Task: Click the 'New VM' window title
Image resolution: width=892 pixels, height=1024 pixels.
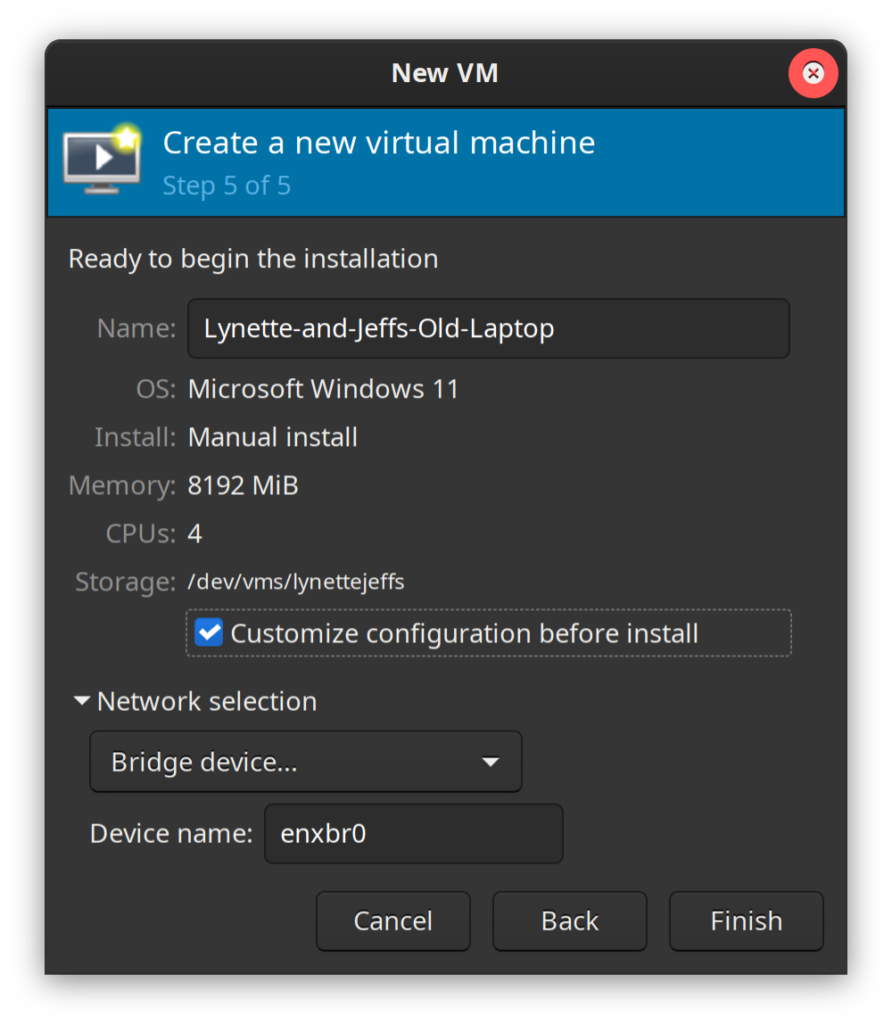Action: click(x=444, y=73)
